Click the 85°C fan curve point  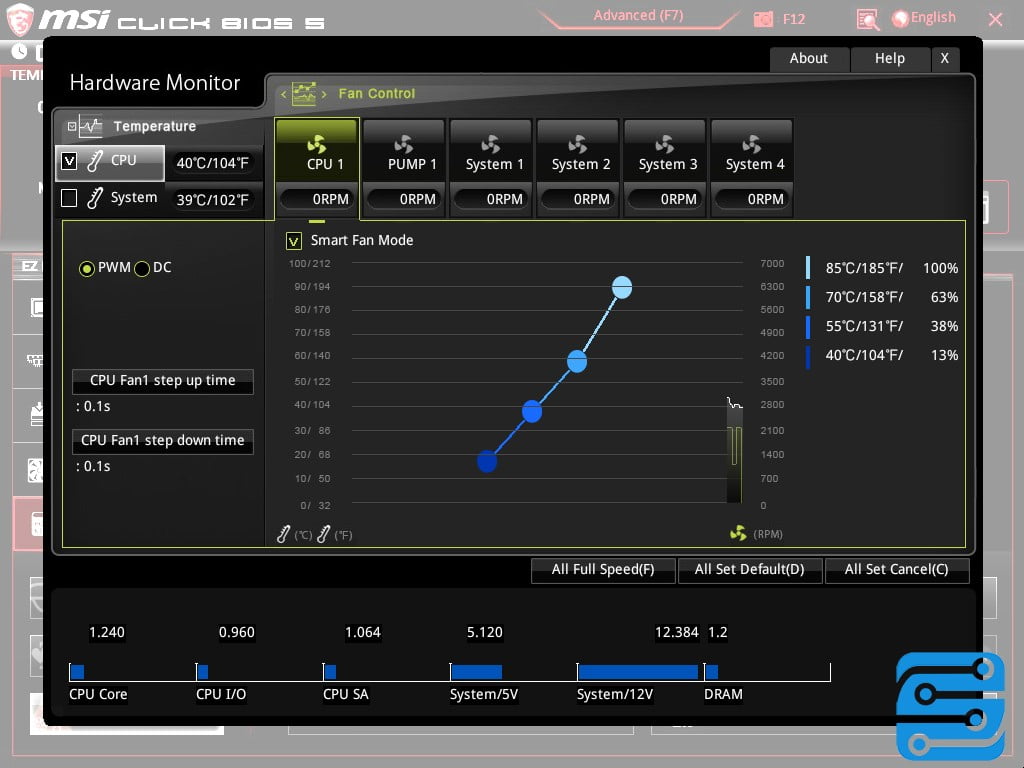click(622, 288)
